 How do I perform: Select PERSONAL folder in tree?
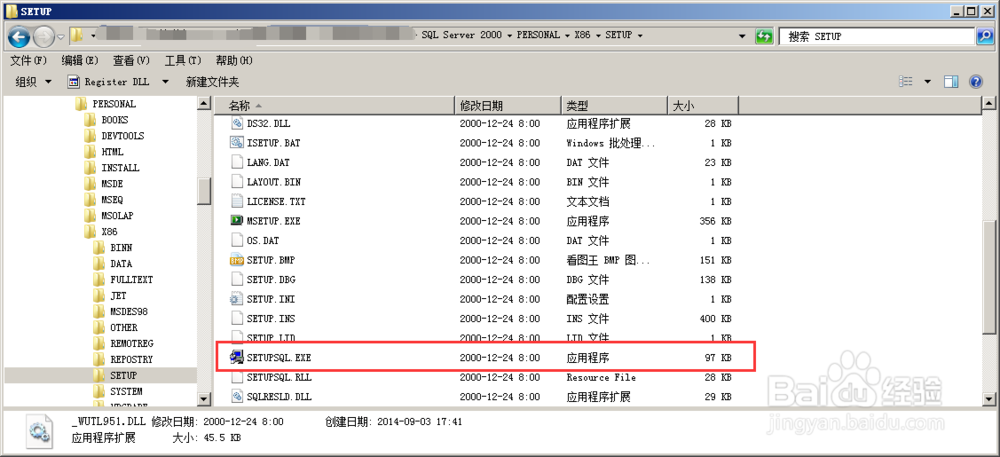point(114,104)
